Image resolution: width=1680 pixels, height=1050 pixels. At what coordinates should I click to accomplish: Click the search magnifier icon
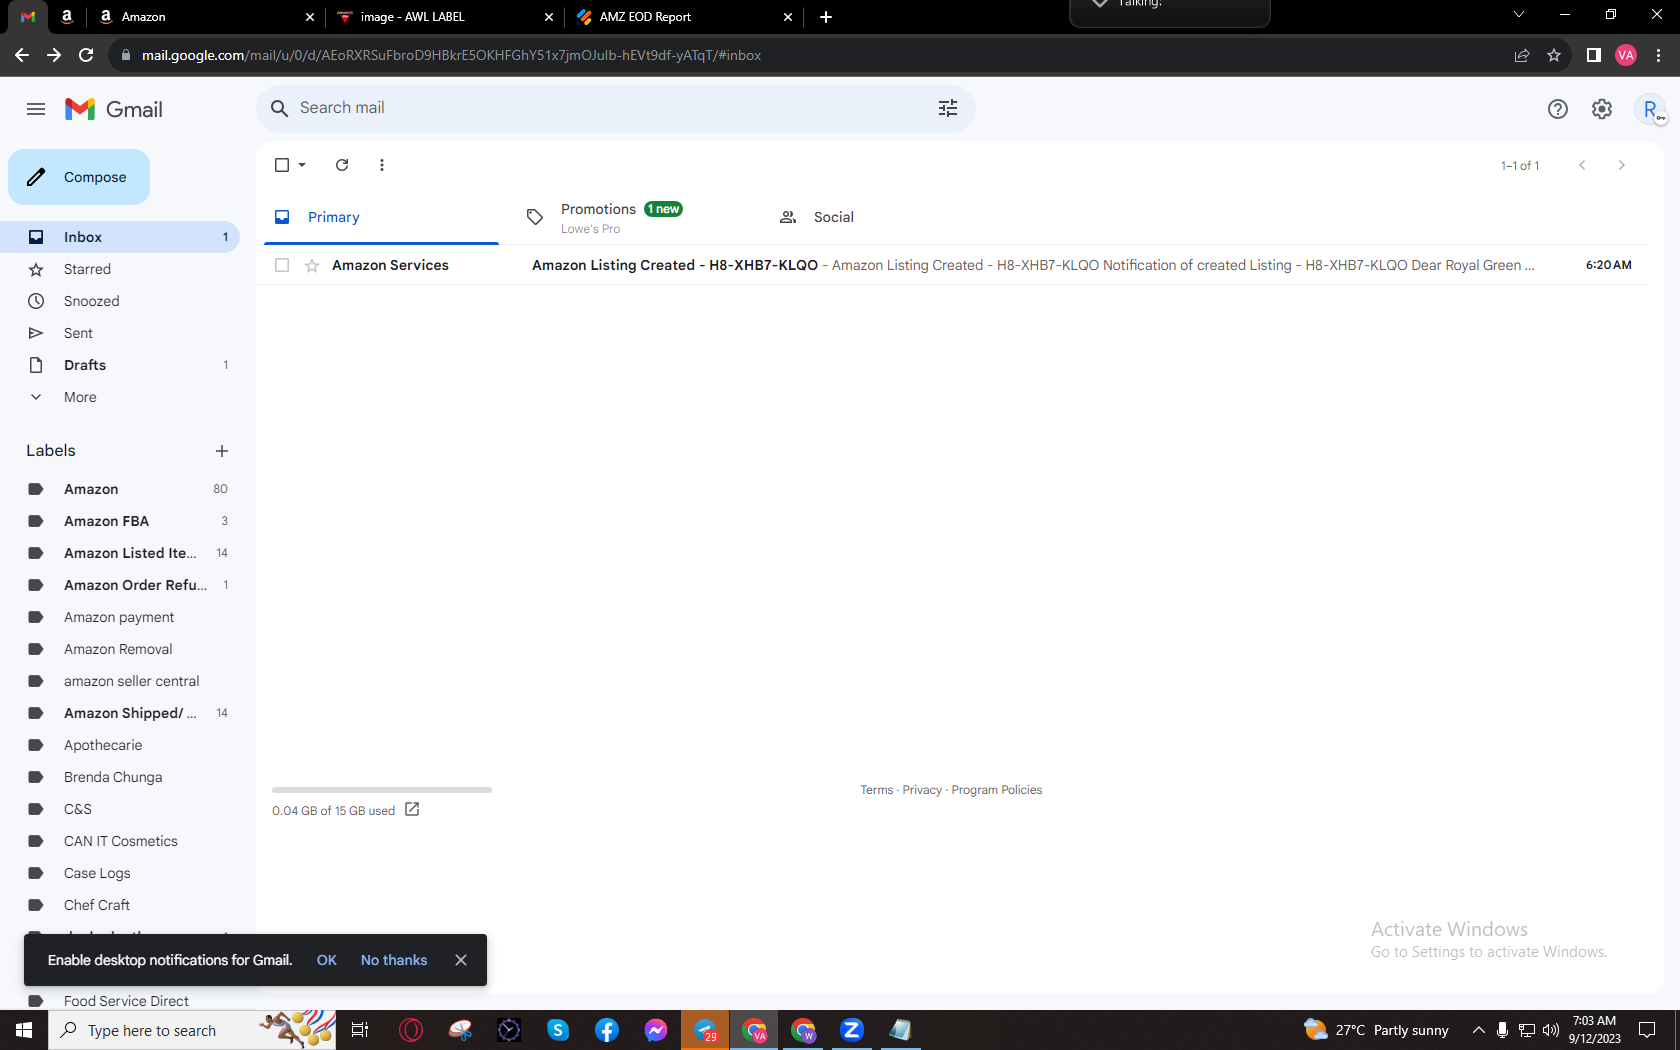pyautogui.click(x=279, y=108)
